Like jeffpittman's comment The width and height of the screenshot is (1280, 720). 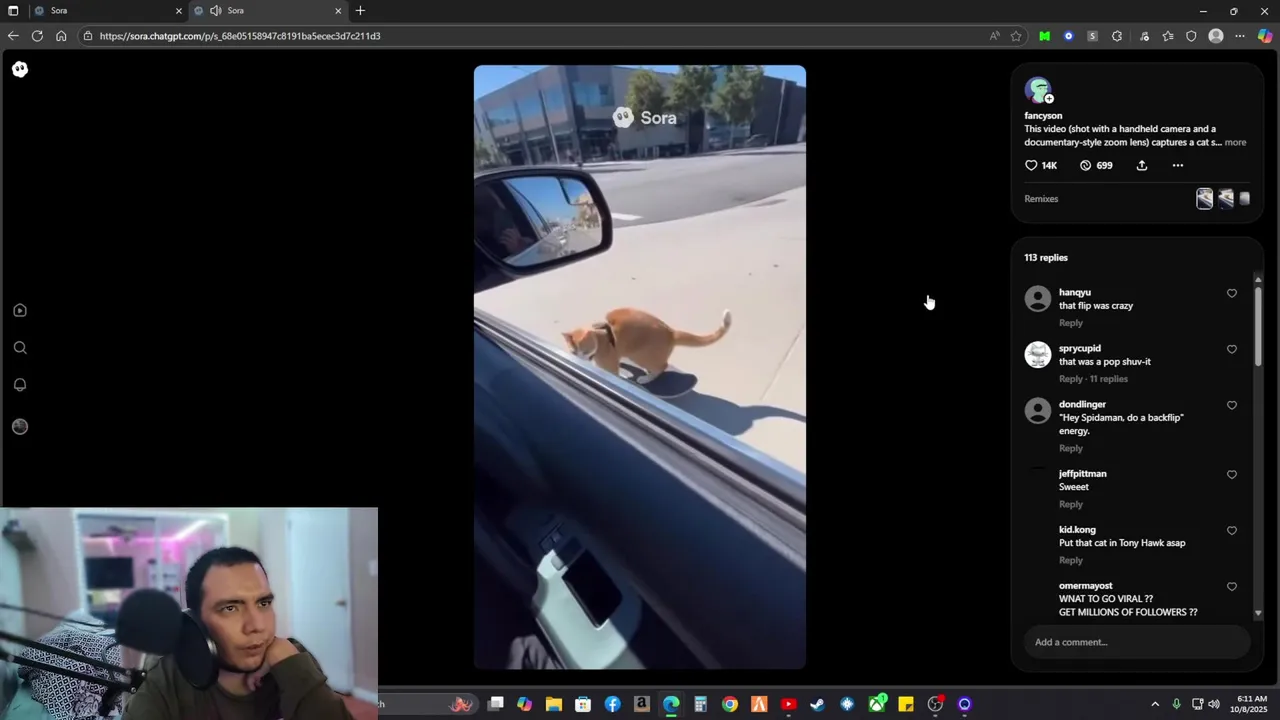(1232, 475)
